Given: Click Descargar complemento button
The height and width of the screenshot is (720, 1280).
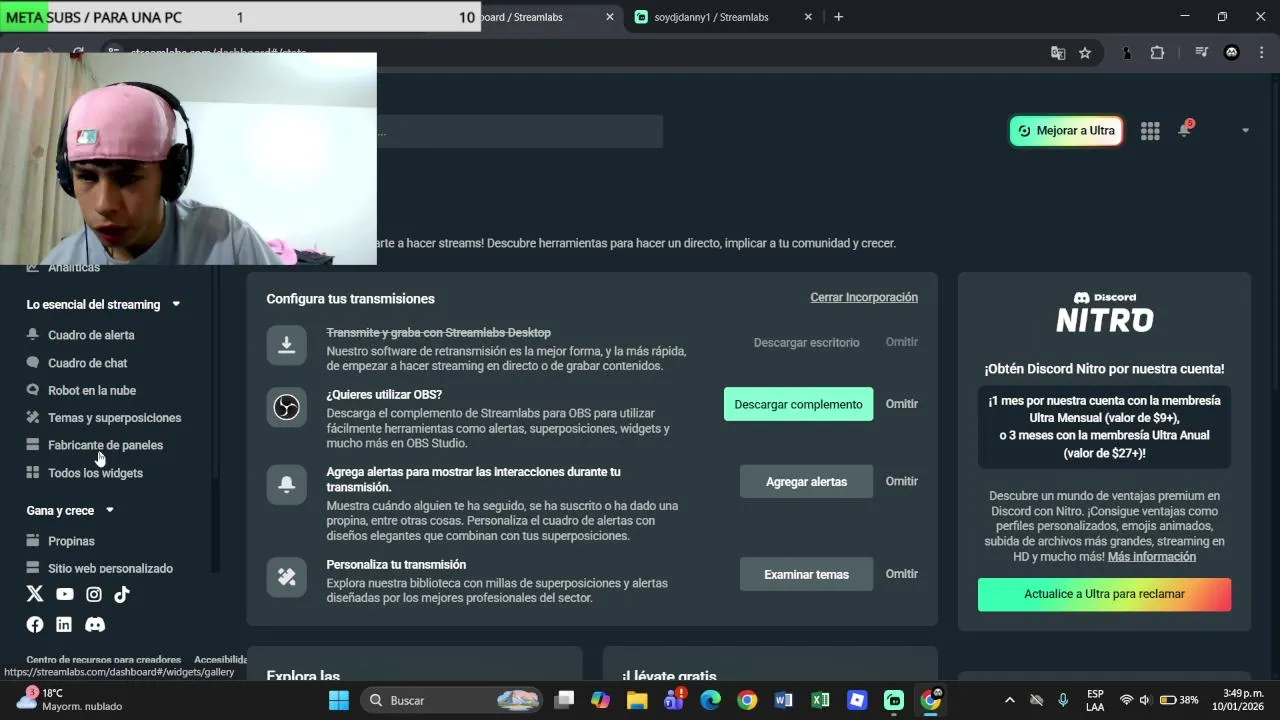Looking at the screenshot, I should pyautogui.click(x=798, y=404).
